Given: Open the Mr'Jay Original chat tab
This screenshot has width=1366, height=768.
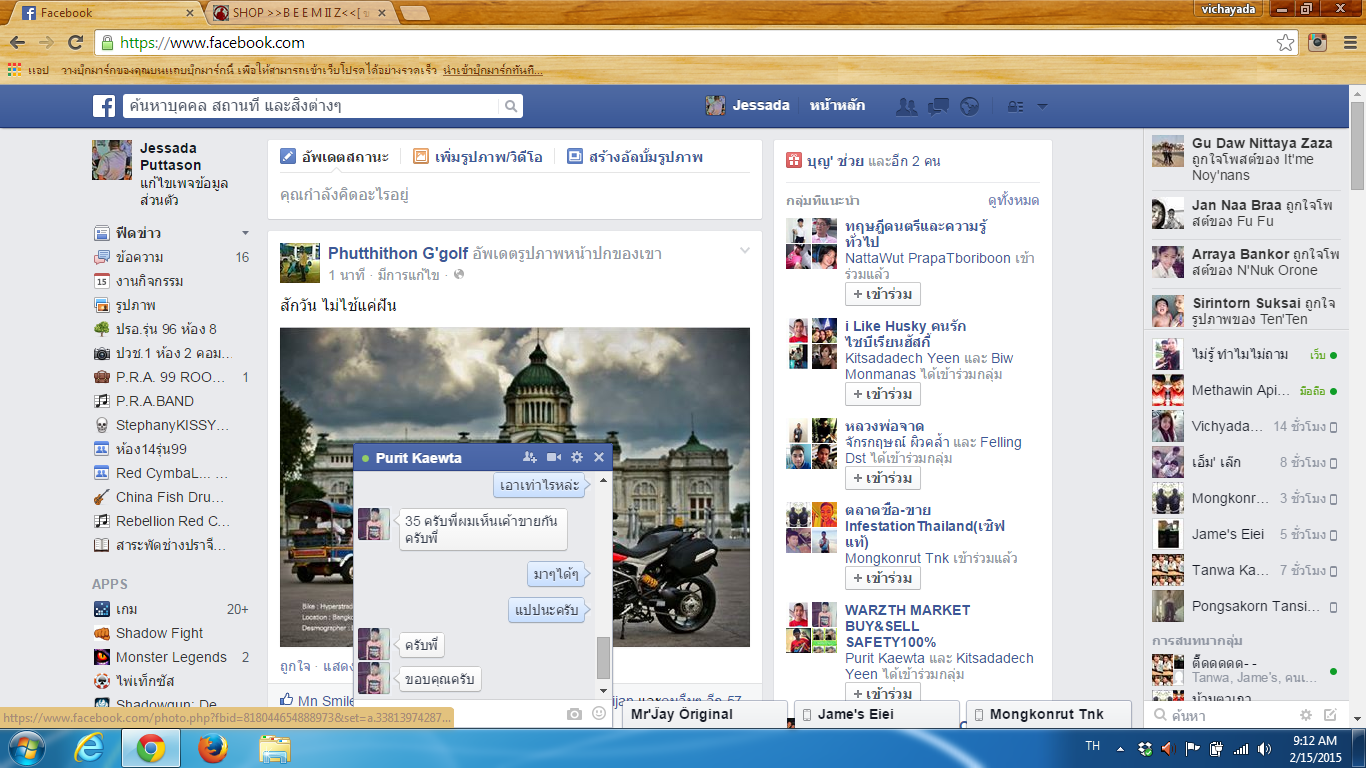Looking at the screenshot, I should [x=704, y=714].
